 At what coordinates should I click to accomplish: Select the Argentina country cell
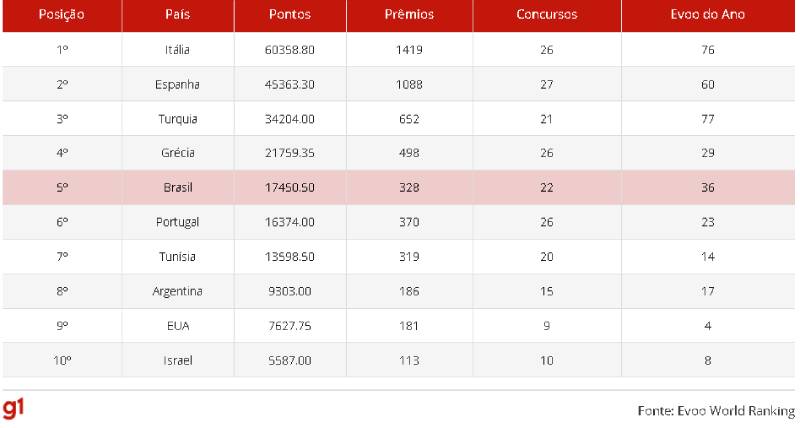(x=178, y=291)
